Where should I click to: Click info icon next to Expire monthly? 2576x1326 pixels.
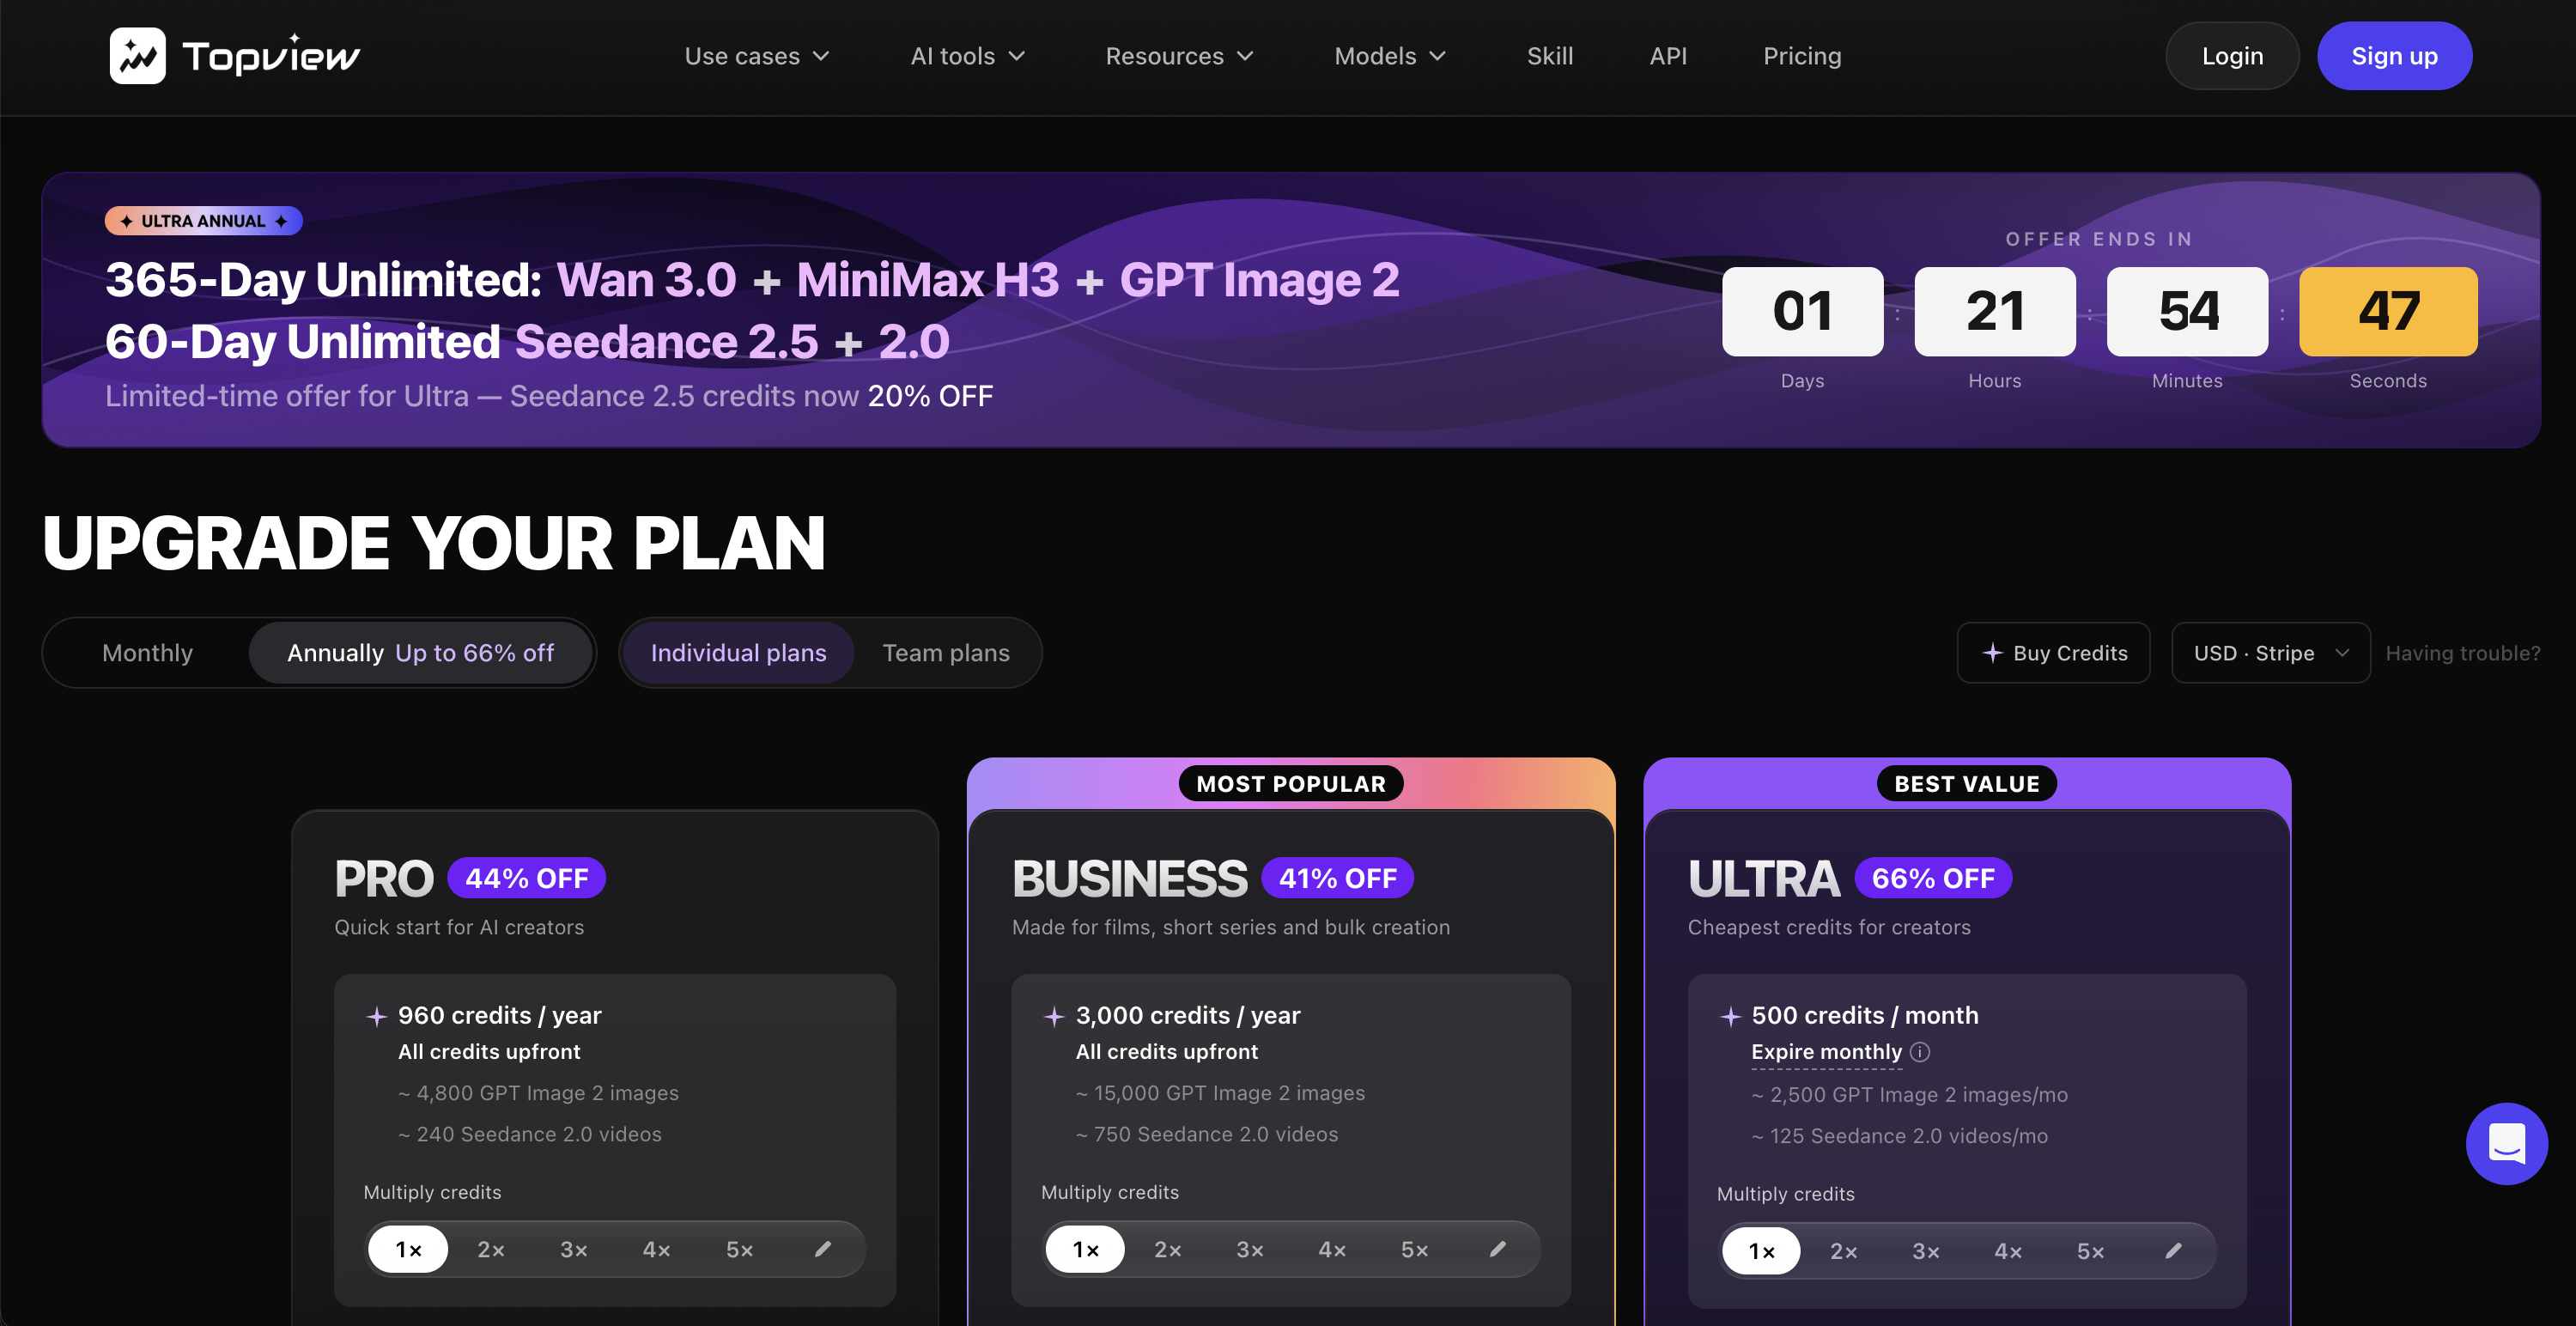pos(1920,1052)
